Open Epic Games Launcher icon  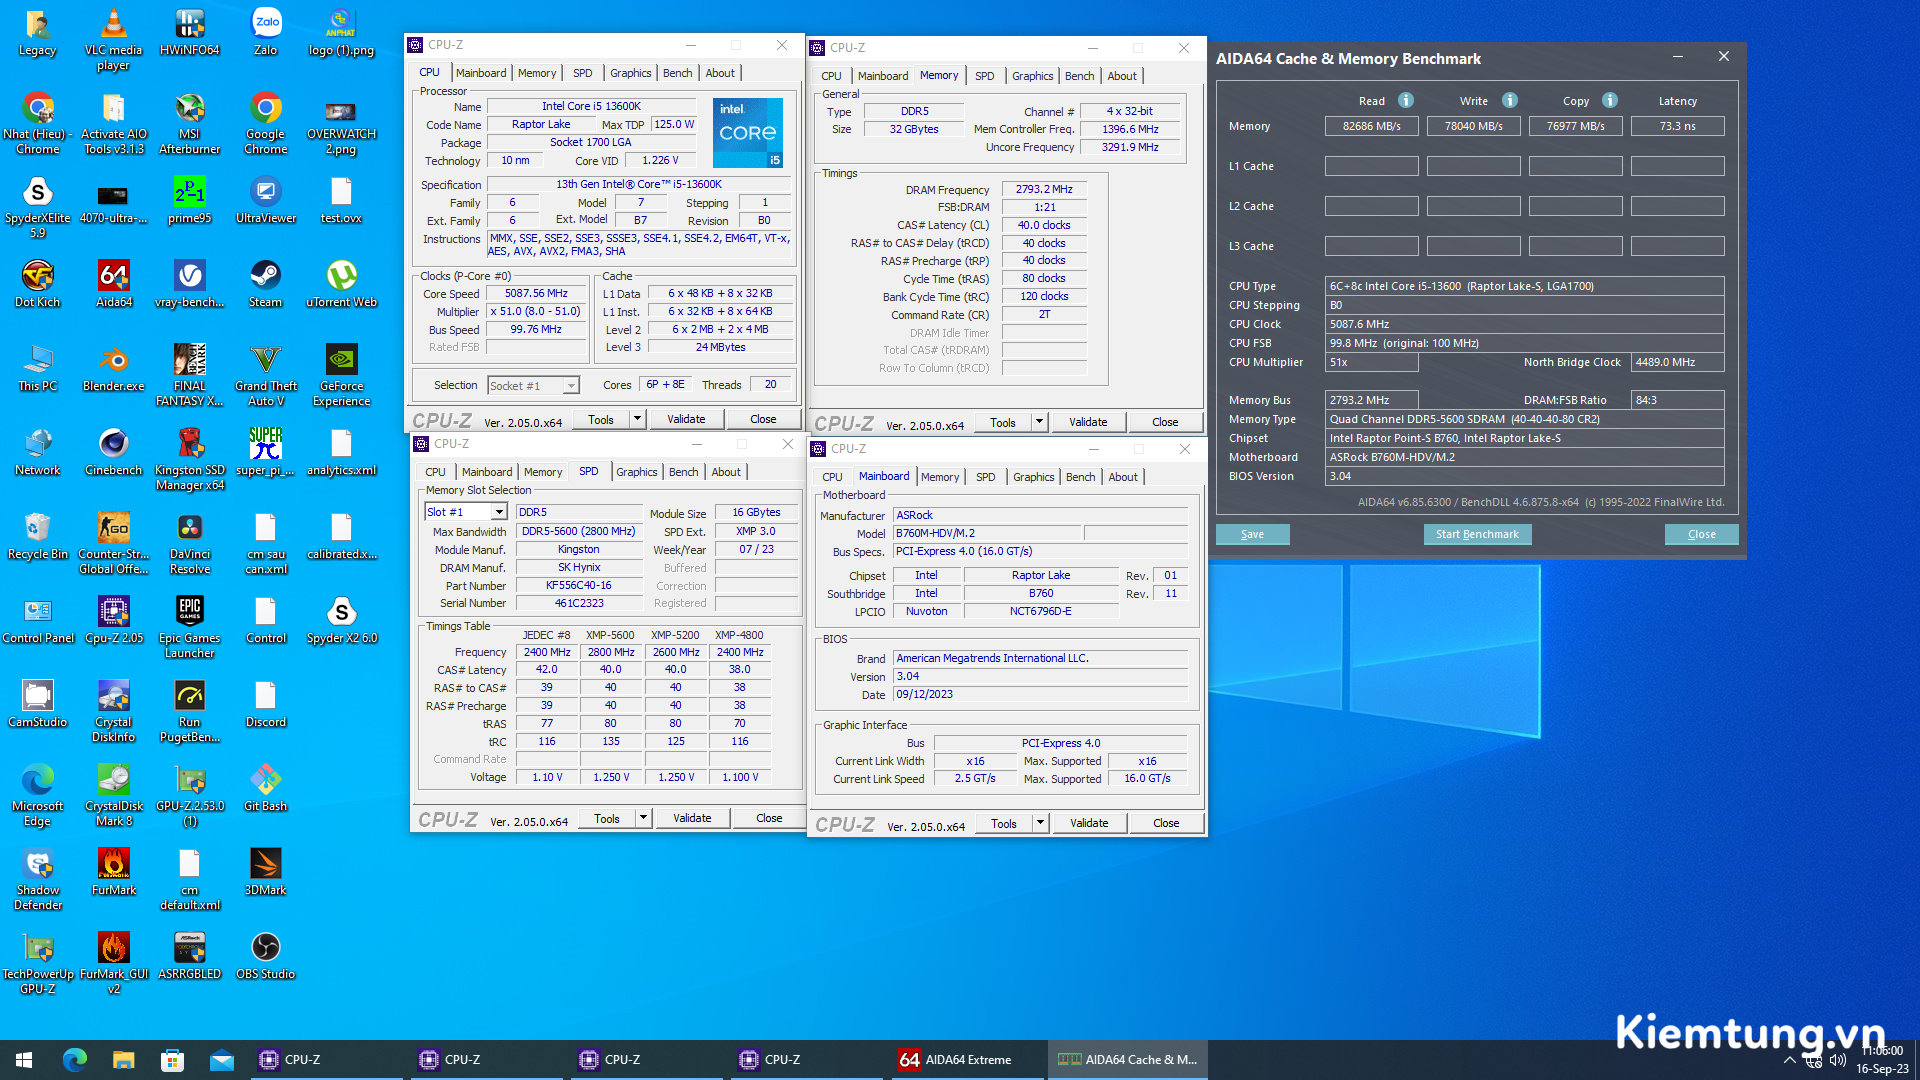click(189, 628)
